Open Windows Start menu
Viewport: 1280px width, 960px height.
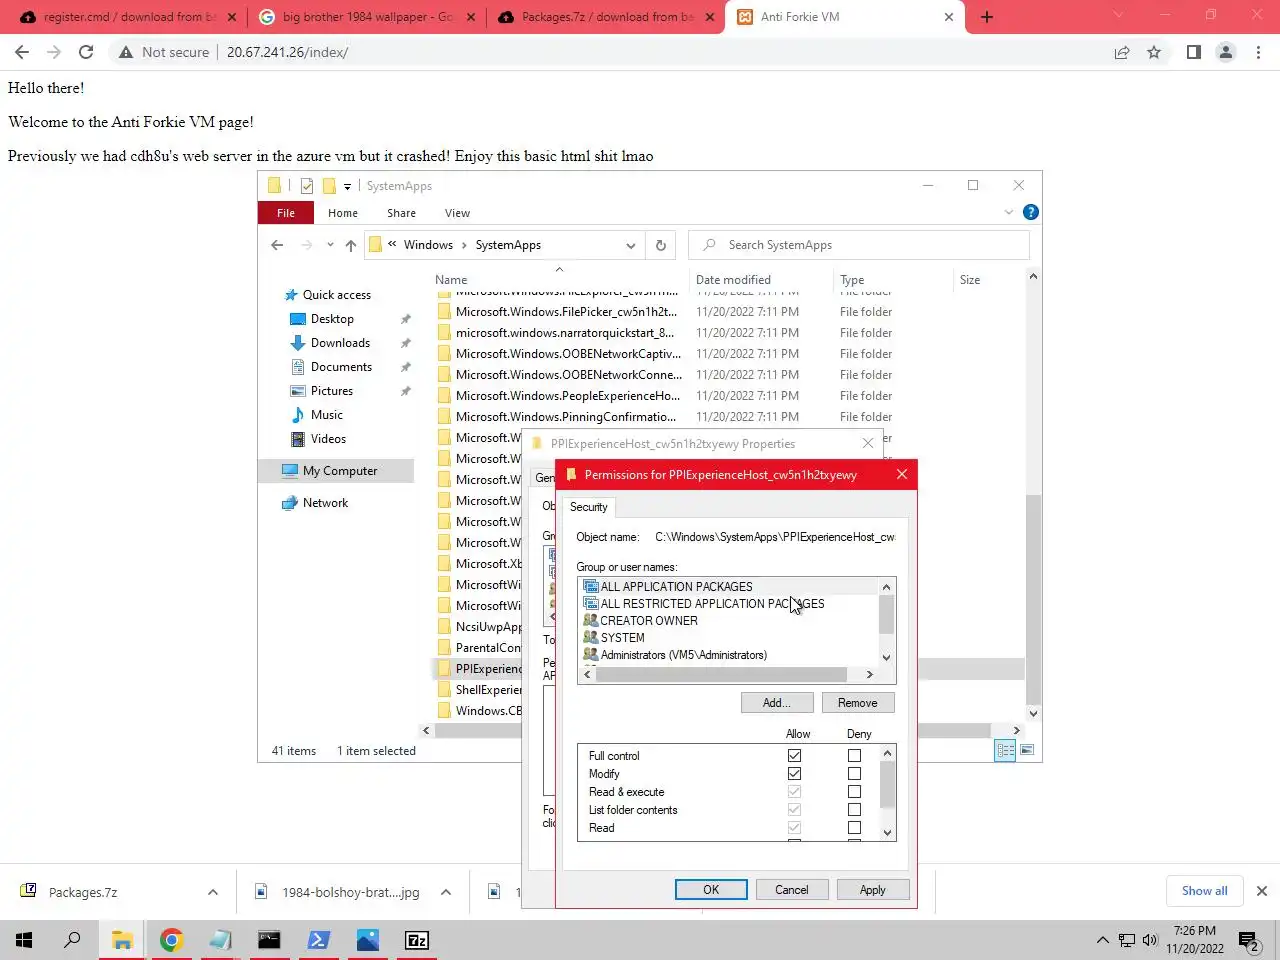[x=24, y=940]
